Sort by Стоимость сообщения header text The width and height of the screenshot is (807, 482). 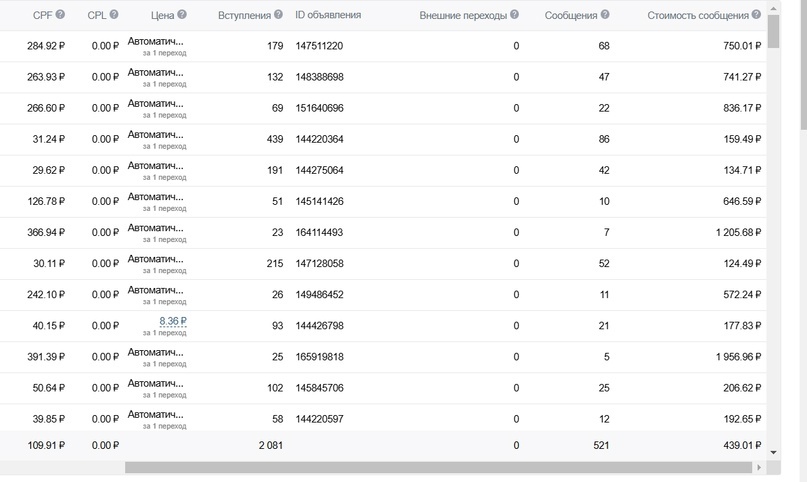698,15
